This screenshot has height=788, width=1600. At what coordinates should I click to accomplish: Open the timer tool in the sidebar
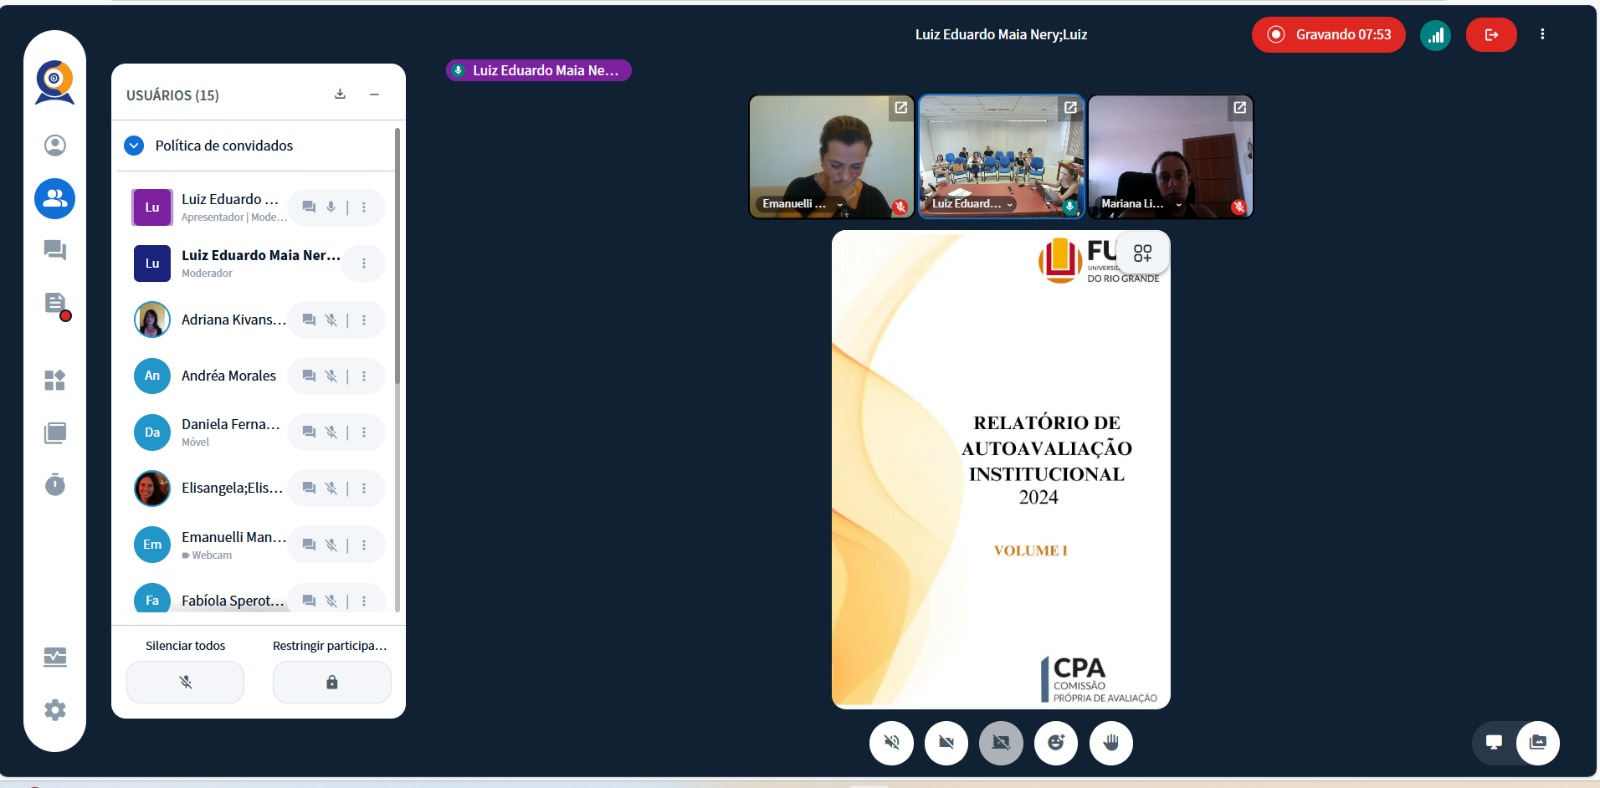pos(55,485)
